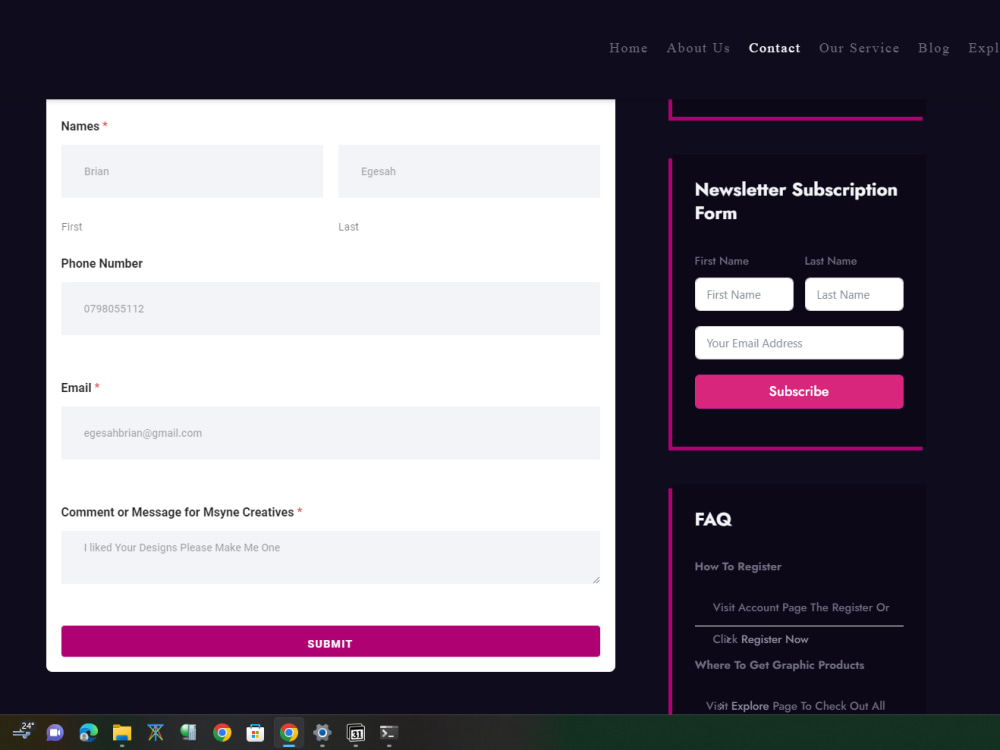Screen dimensions: 1000x750
Task: Open the Blog page from the navigation bar
Action: 933,47
